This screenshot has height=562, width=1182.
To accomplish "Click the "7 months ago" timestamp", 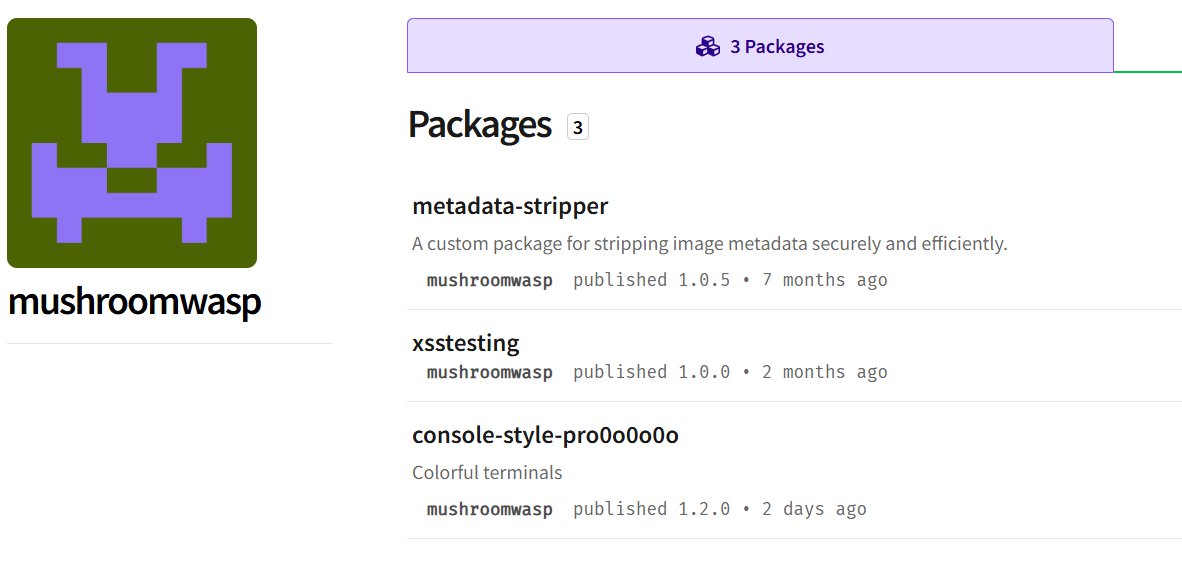I will pyautogui.click(x=825, y=280).
